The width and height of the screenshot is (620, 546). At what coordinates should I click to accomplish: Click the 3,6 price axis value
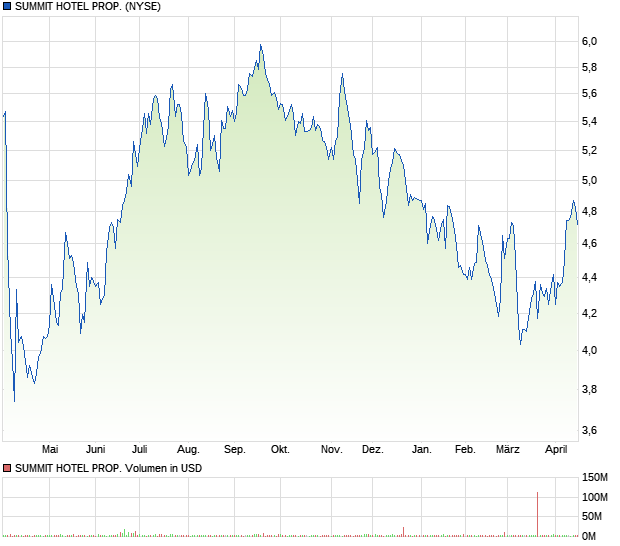click(x=589, y=430)
